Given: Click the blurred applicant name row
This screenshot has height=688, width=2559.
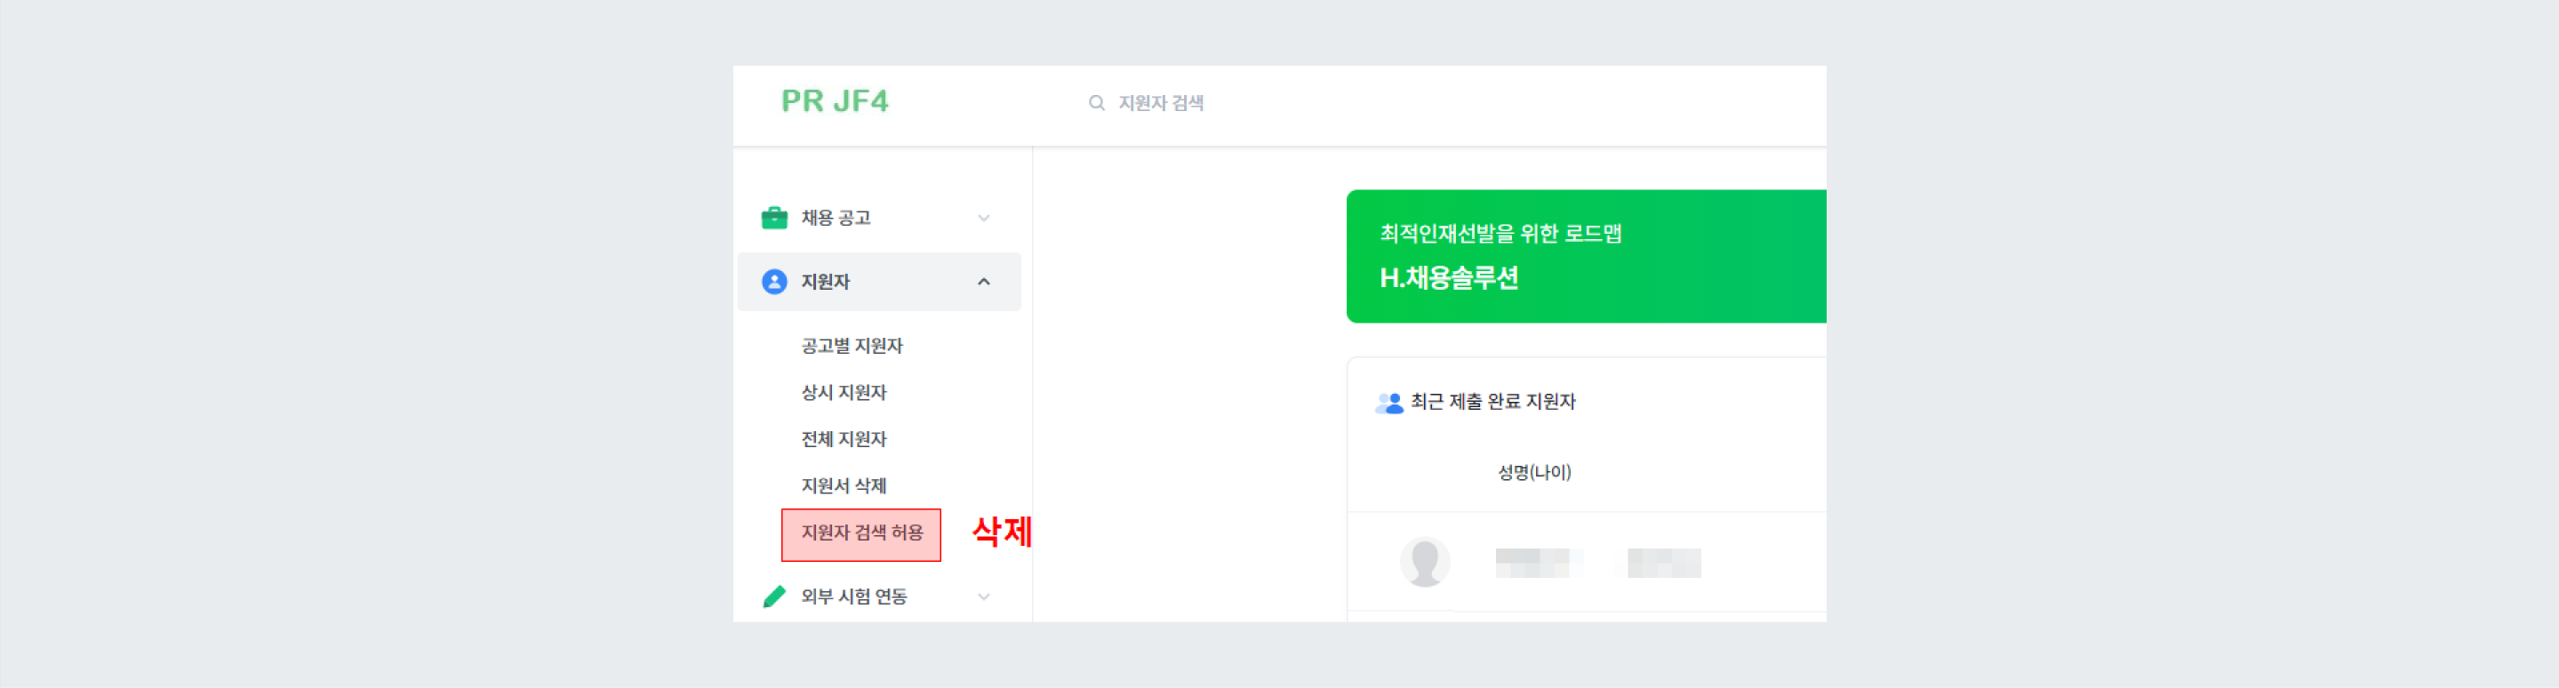Looking at the screenshot, I should tap(1540, 561).
